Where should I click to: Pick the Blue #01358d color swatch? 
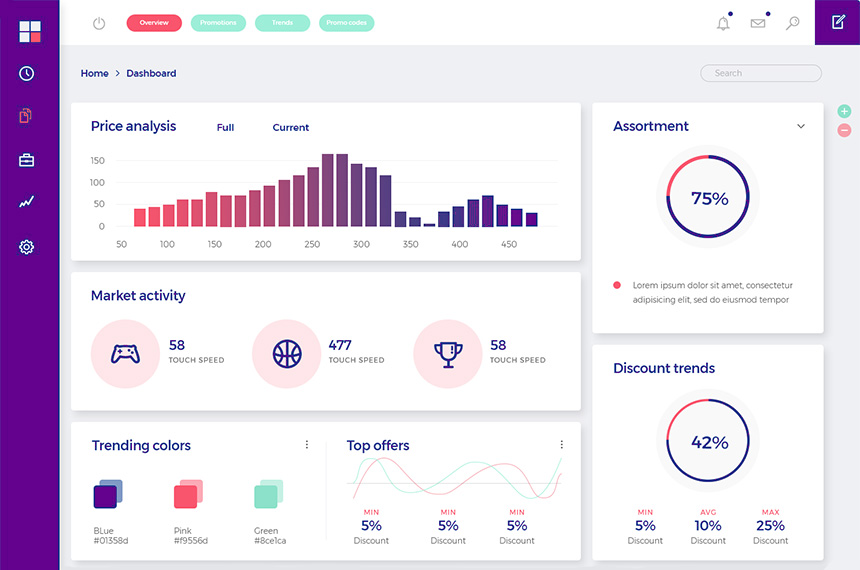(x=108, y=494)
